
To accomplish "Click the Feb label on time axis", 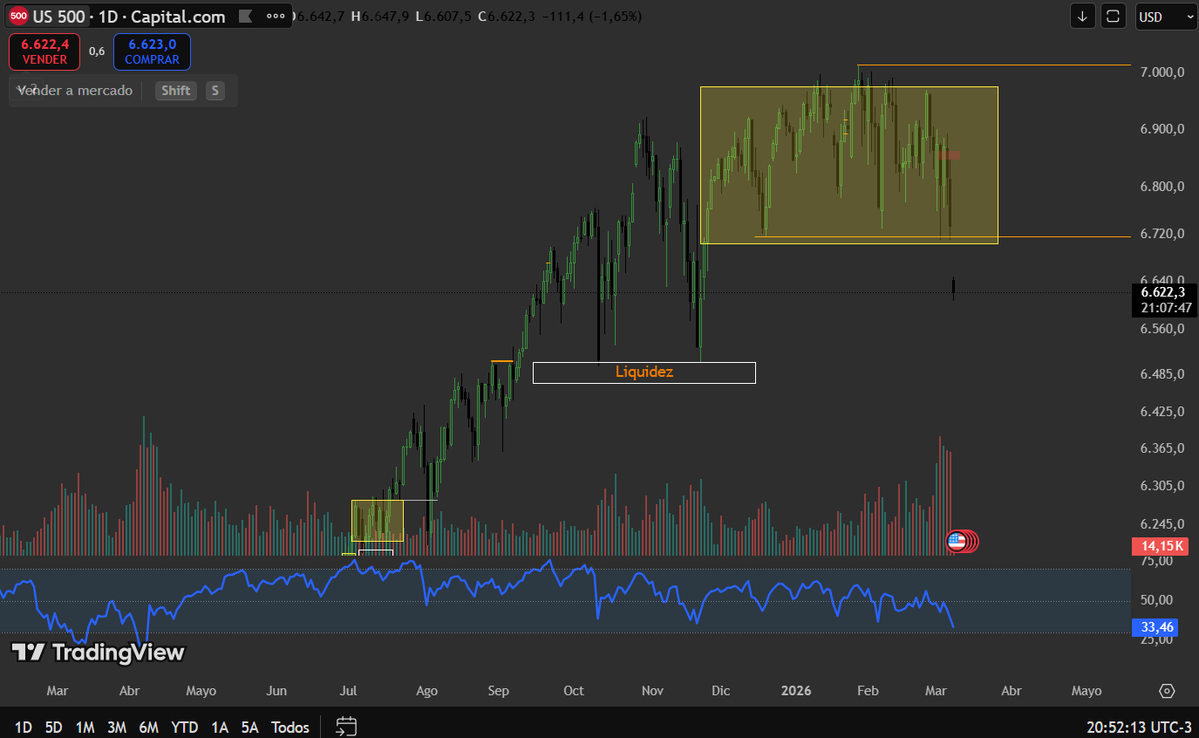I will click(x=868, y=691).
